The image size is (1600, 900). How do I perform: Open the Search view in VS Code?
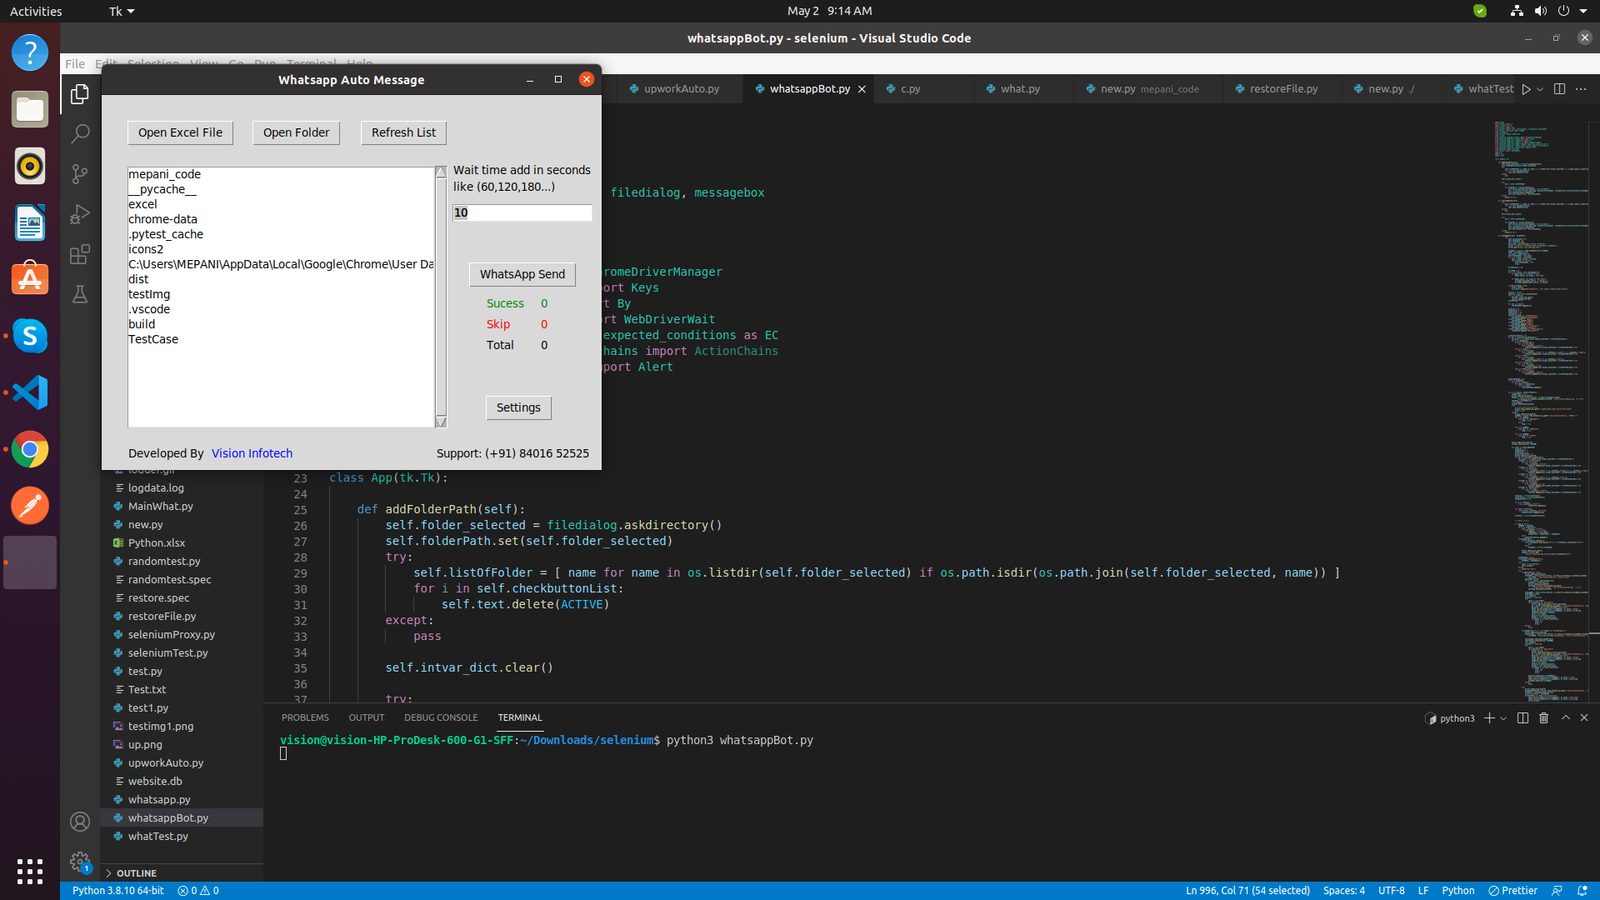80,134
